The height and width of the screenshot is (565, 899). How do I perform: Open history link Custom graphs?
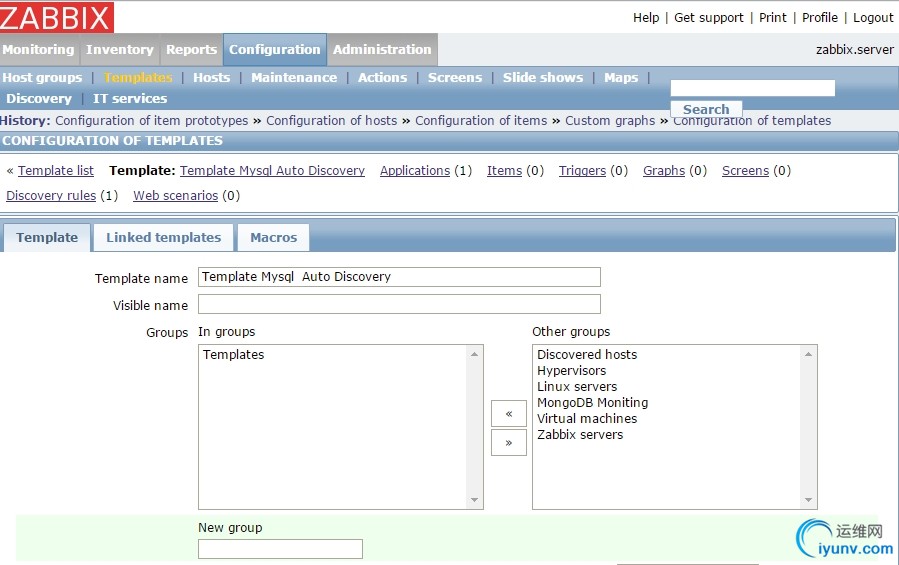click(x=610, y=120)
